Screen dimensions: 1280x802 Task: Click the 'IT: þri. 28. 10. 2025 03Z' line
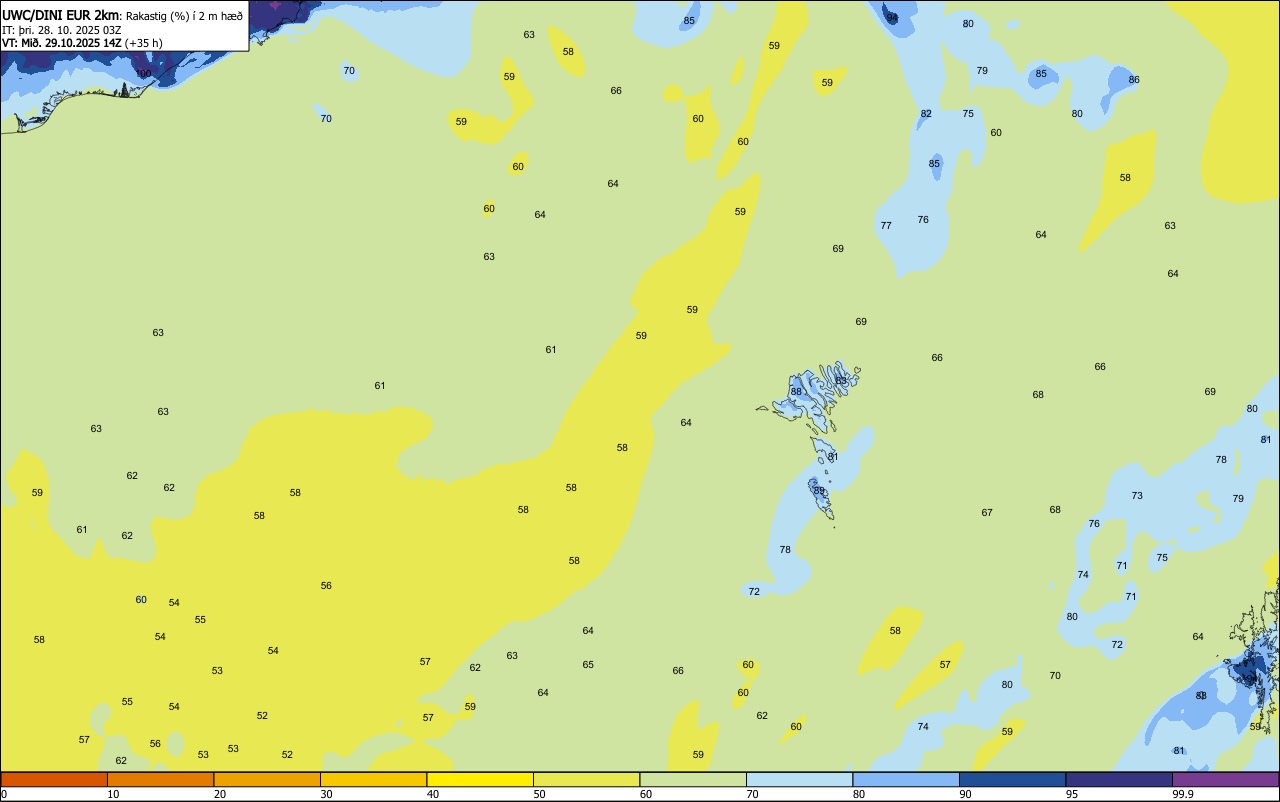[x=62, y=30]
